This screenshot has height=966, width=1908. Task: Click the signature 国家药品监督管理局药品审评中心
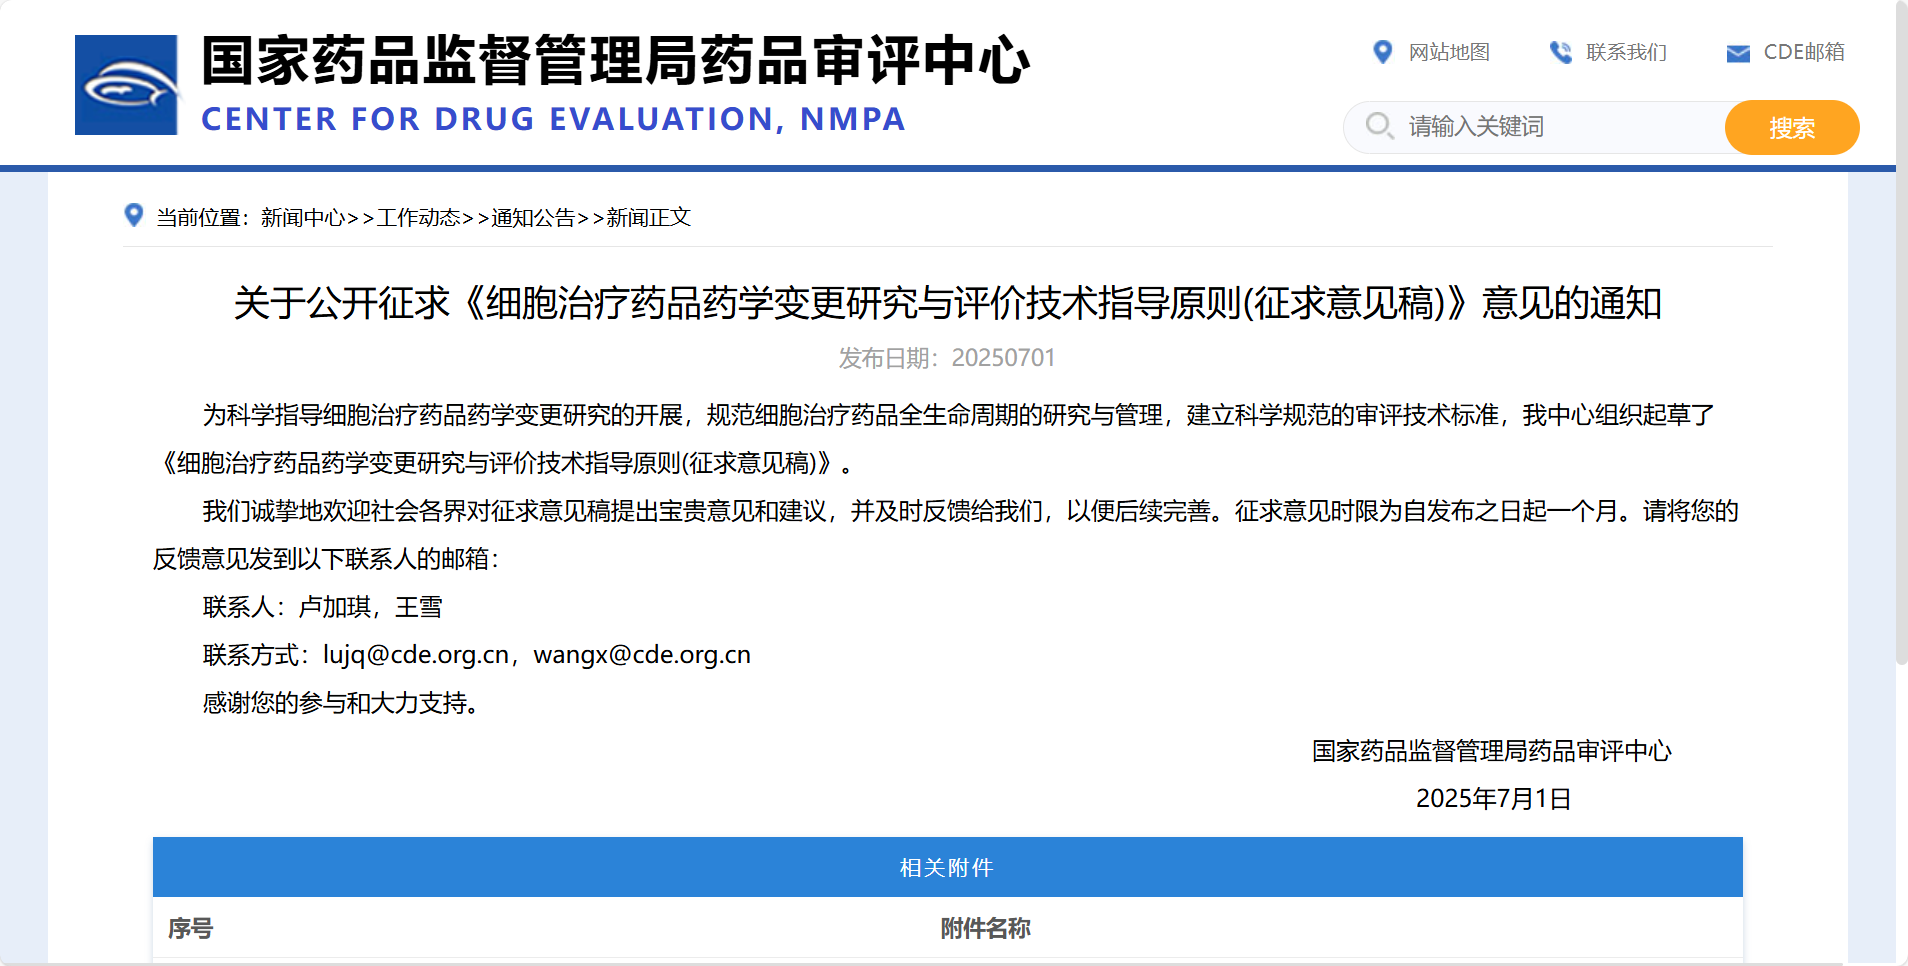(x=1492, y=751)
